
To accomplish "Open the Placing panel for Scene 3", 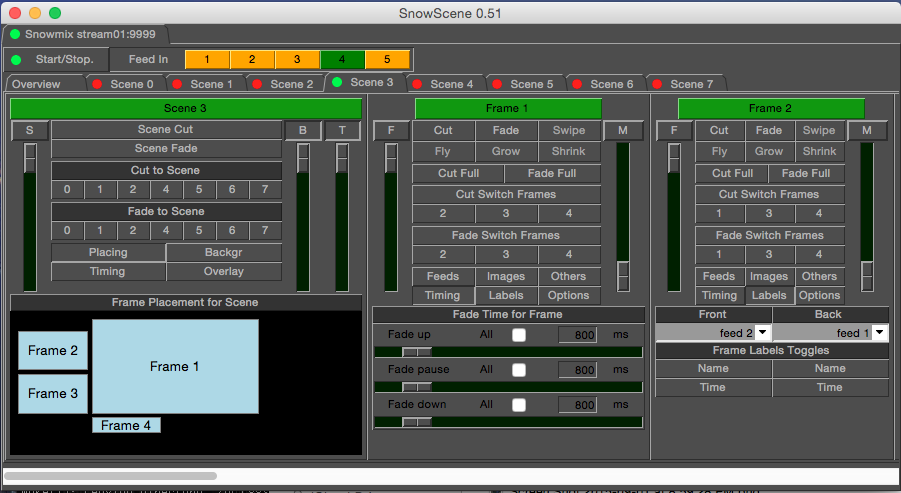I will (x=108, y=252).
